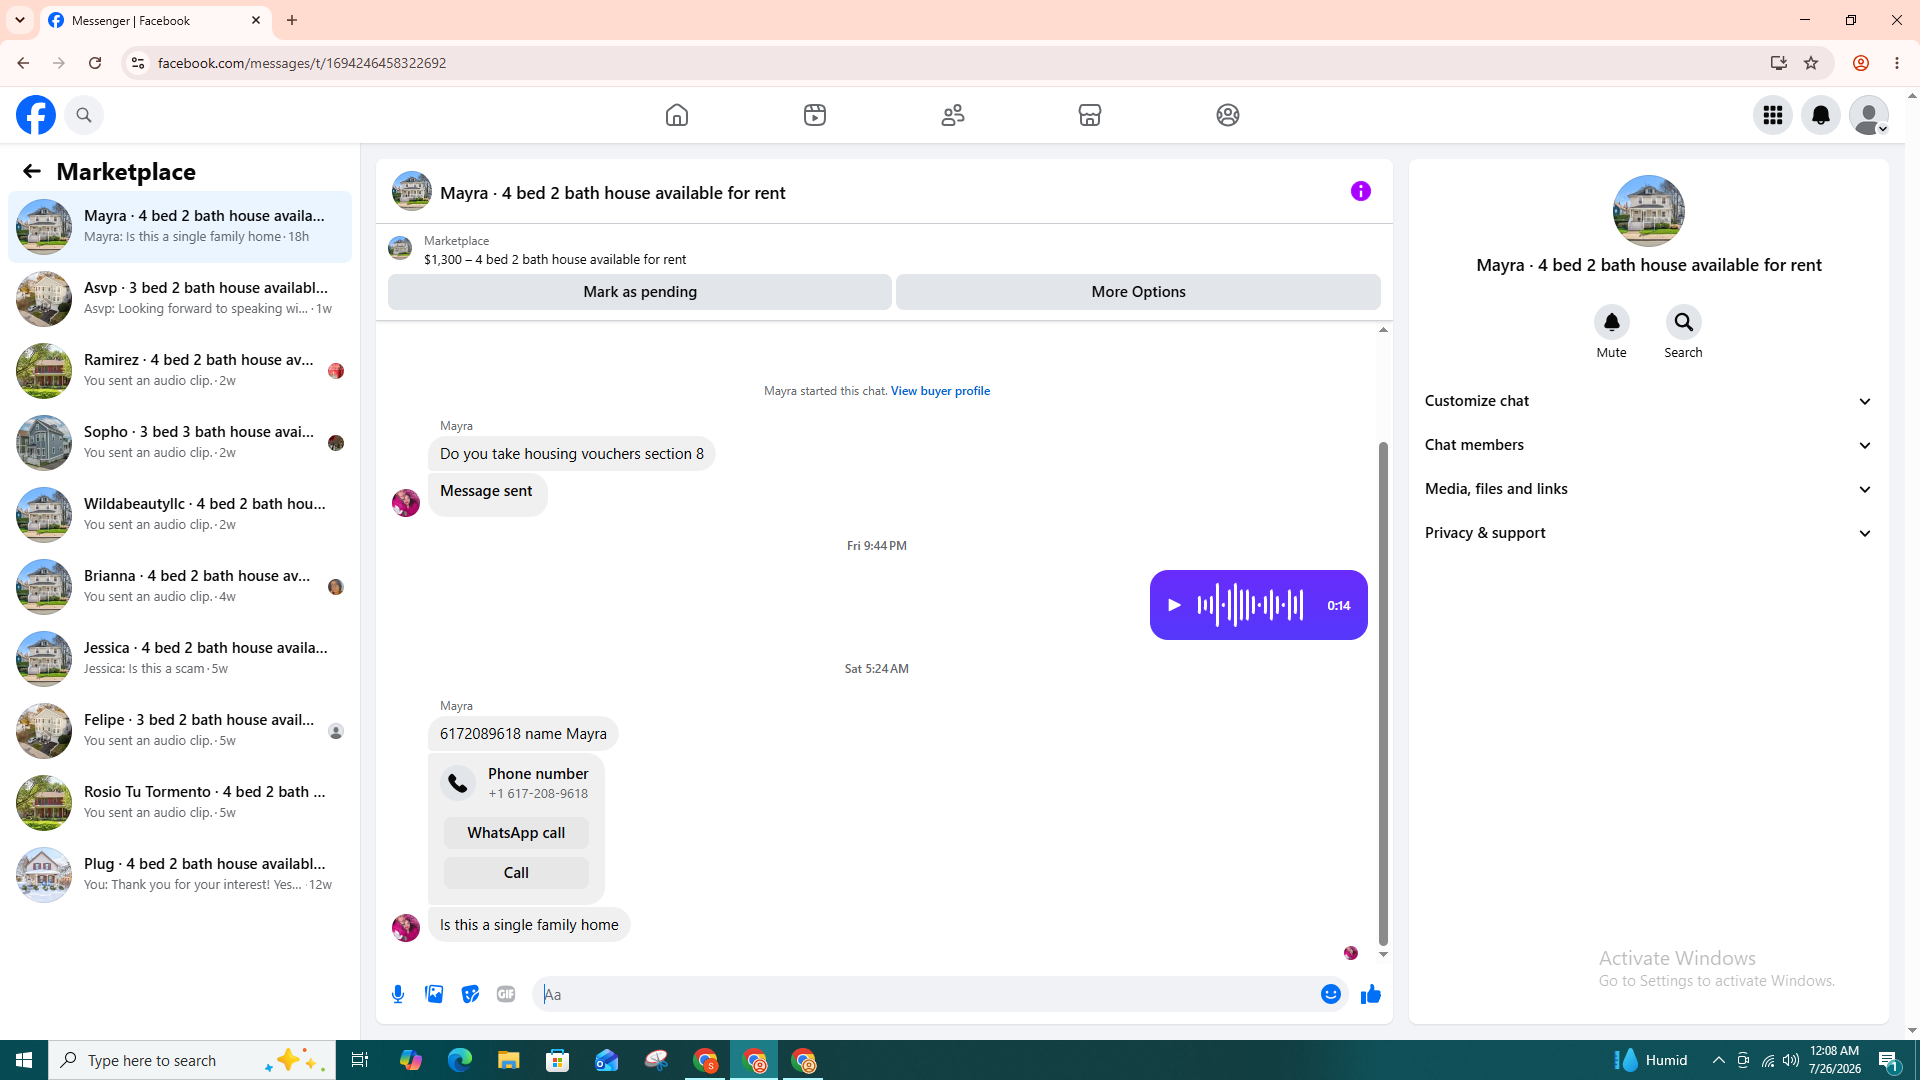1920x1080 pixels.
Task: Open the emoji picker
Action: [x=1331, y=994]
